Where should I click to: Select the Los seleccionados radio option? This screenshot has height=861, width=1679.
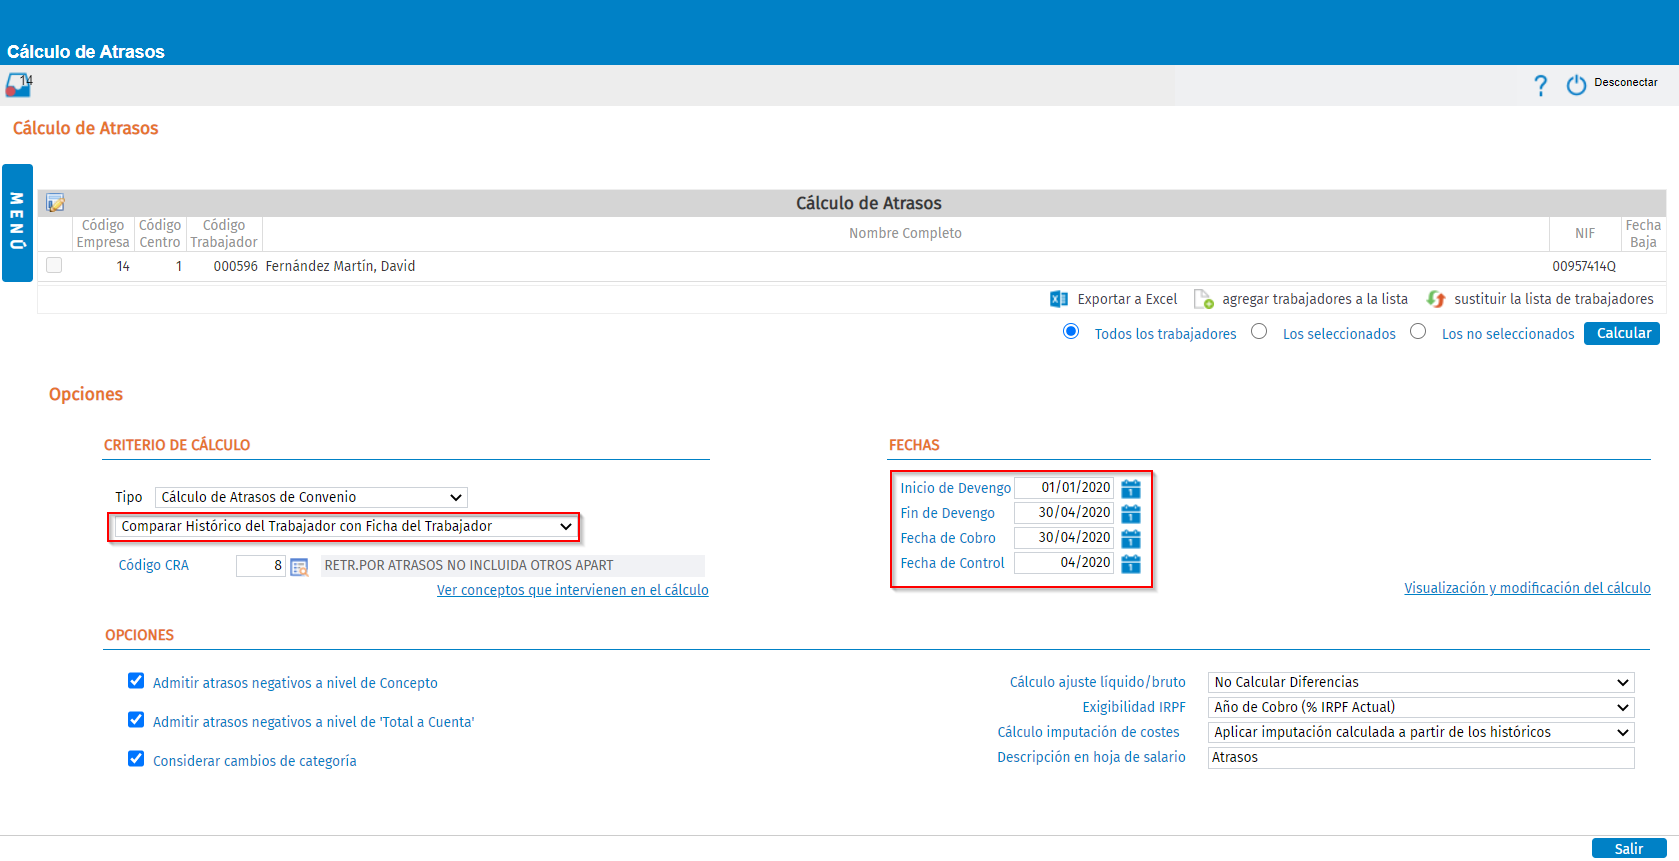1259,331
